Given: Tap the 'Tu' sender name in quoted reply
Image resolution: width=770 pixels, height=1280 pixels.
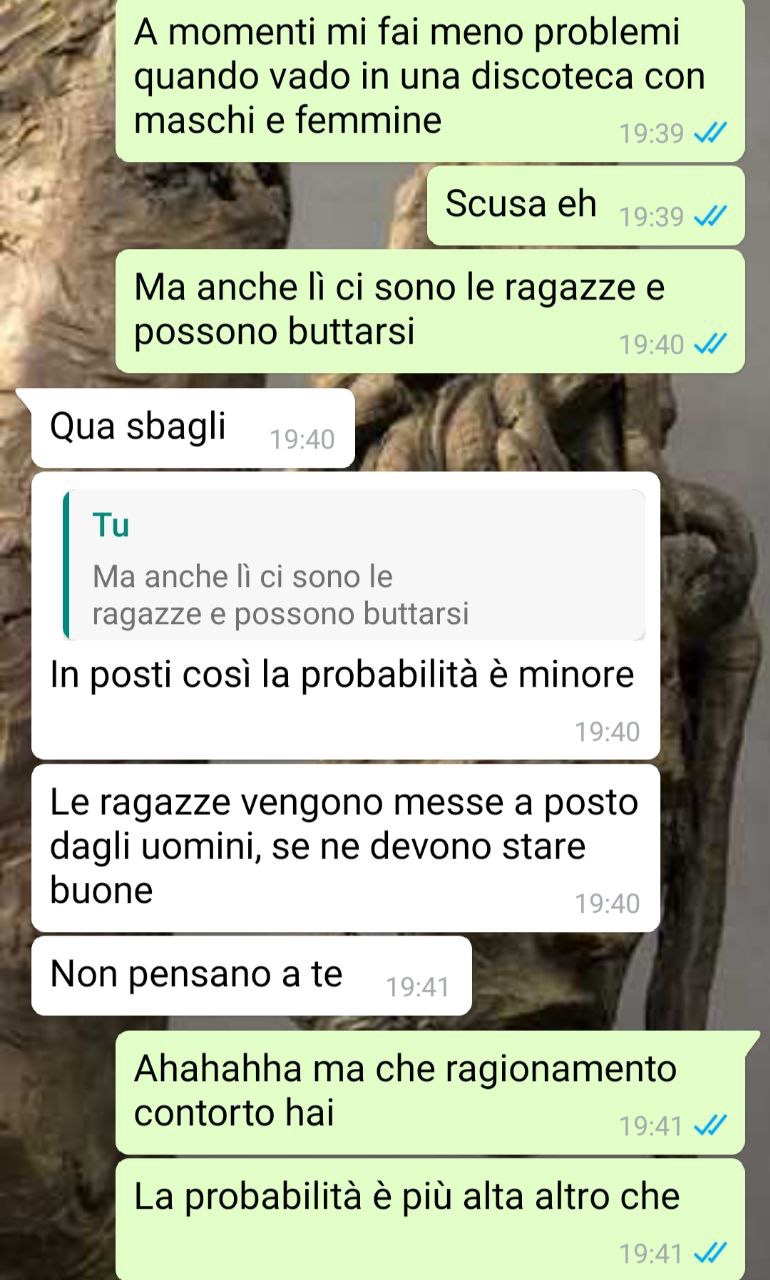Looking at the screenshot, I should [x=110, y=525].
